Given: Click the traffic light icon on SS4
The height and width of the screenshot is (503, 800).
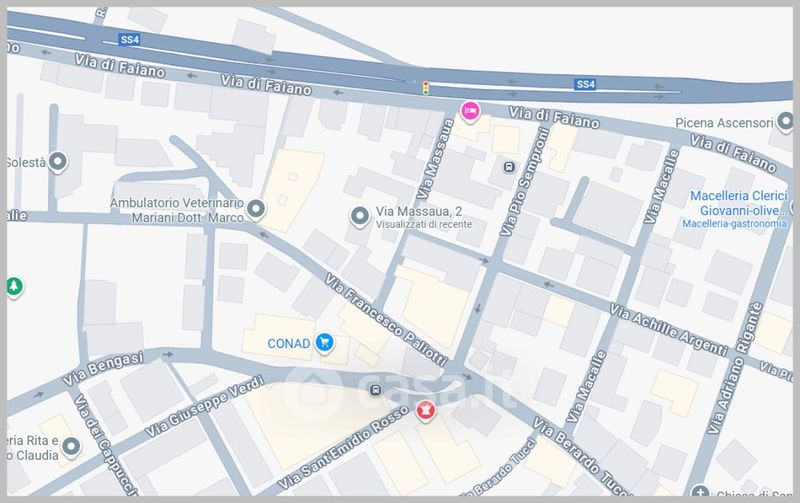Looking at the screenshot, I should pyautogui.click(x=426, y=88).
